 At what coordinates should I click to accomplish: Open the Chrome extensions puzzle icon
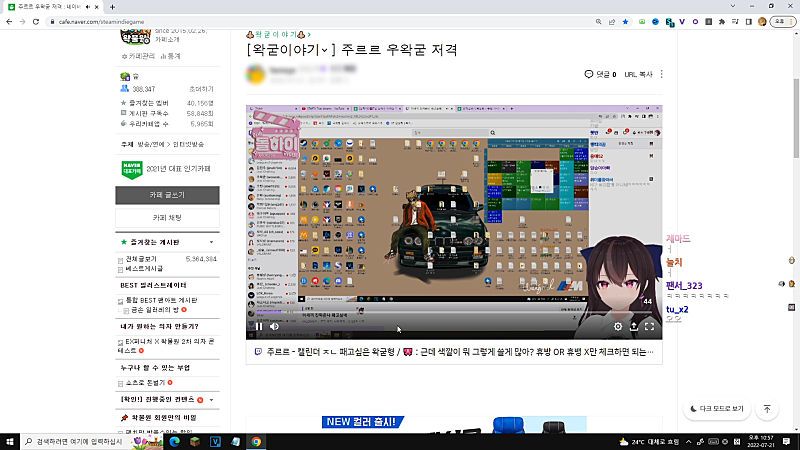(x=722, y=22)
